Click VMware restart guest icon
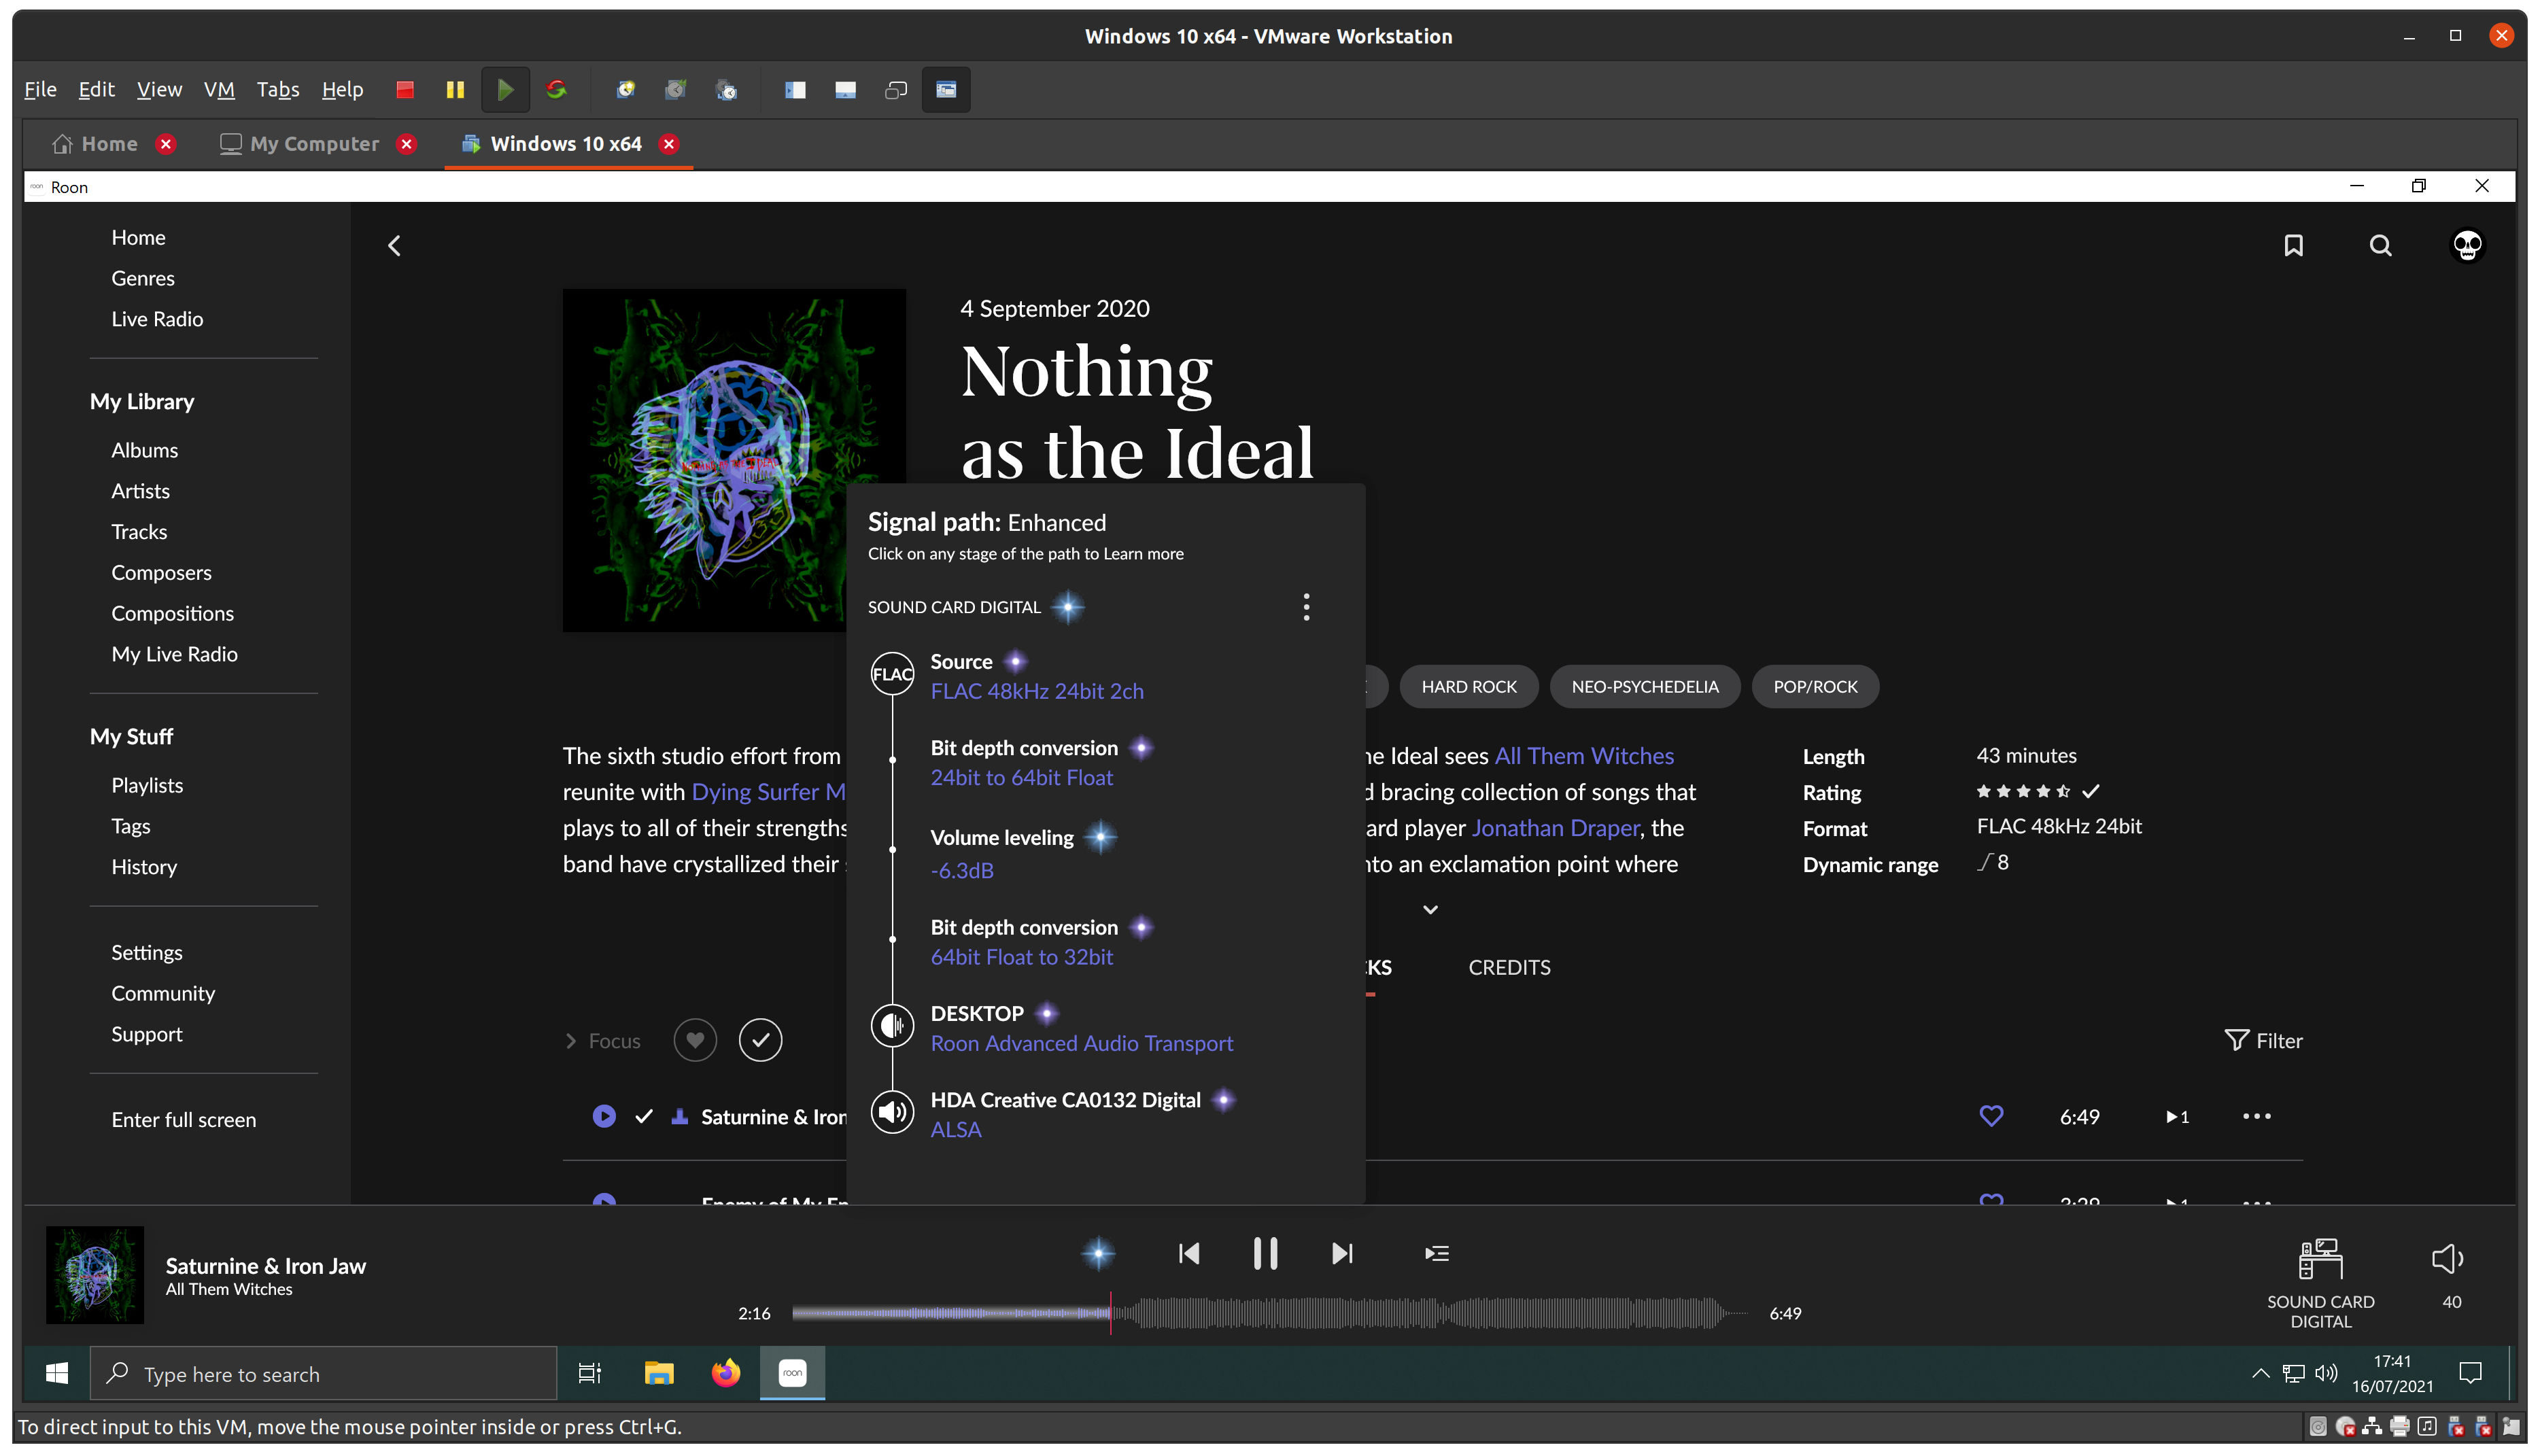Viewport: 2540px width, 1456px height. tap(557, 89)
